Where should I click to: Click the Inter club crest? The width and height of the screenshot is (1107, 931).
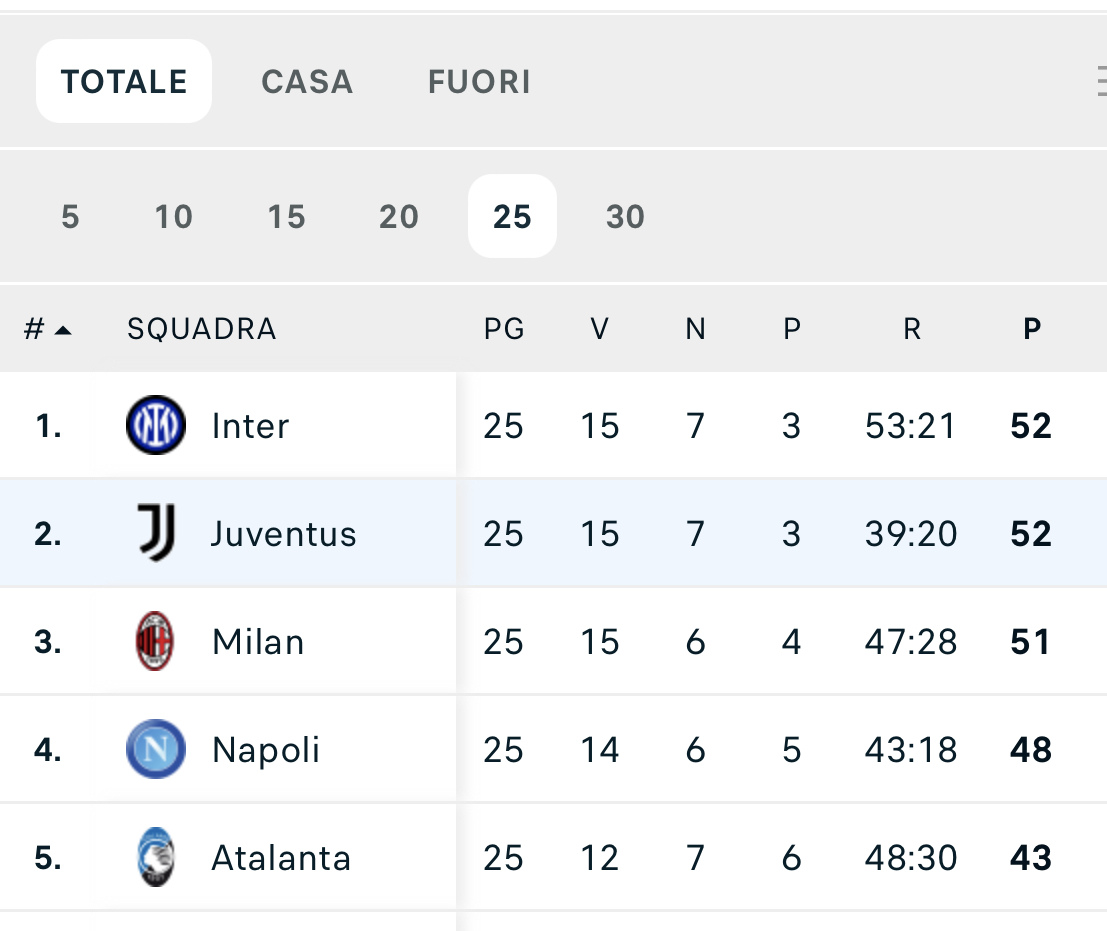click(x=156, y=425)
